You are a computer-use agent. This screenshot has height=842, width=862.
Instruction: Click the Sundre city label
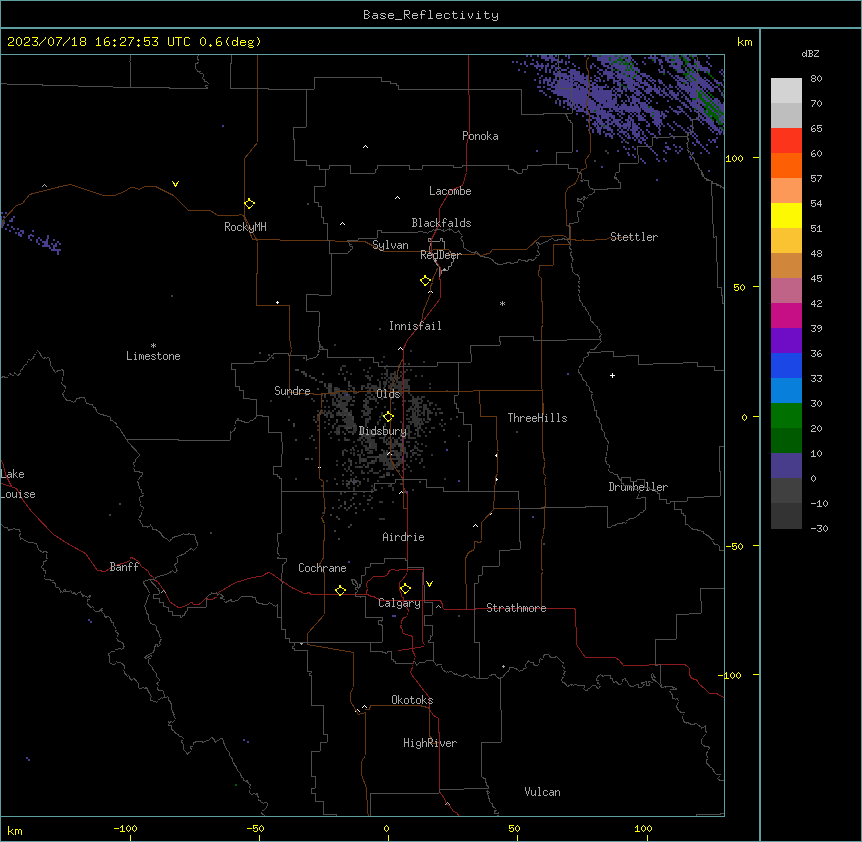pyautogui.click(x=292, y=391)
